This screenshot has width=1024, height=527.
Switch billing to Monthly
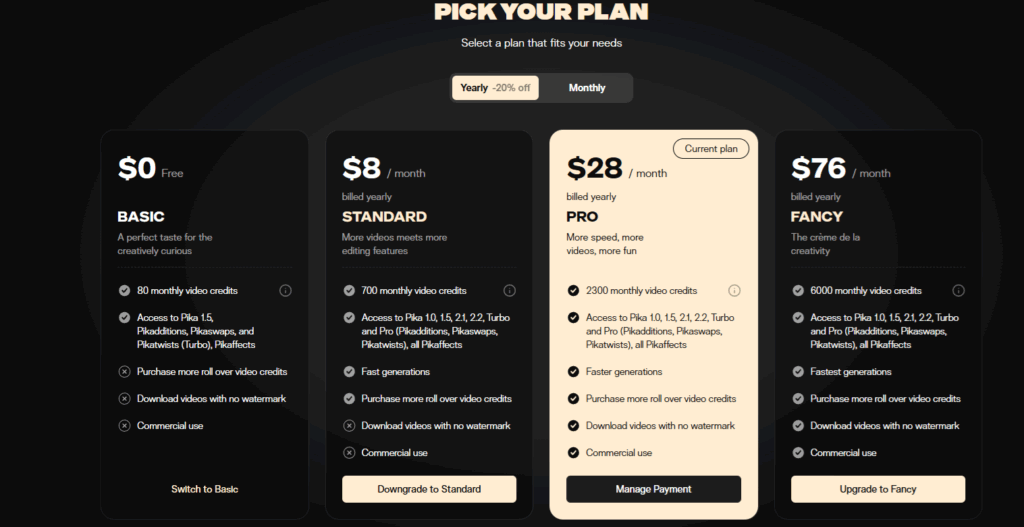586,88
